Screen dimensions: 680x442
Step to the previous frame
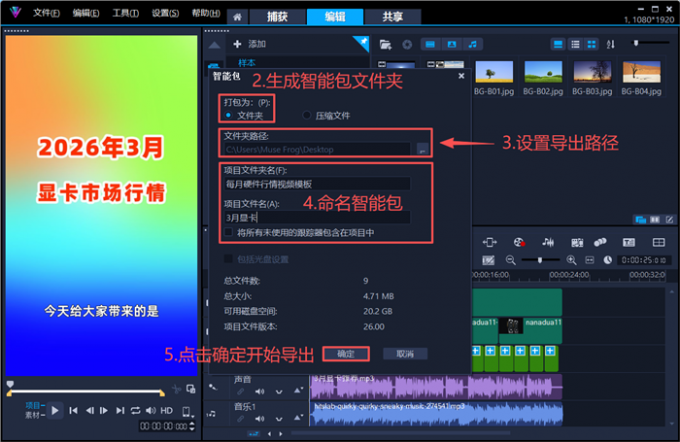[x=90, y=410]
